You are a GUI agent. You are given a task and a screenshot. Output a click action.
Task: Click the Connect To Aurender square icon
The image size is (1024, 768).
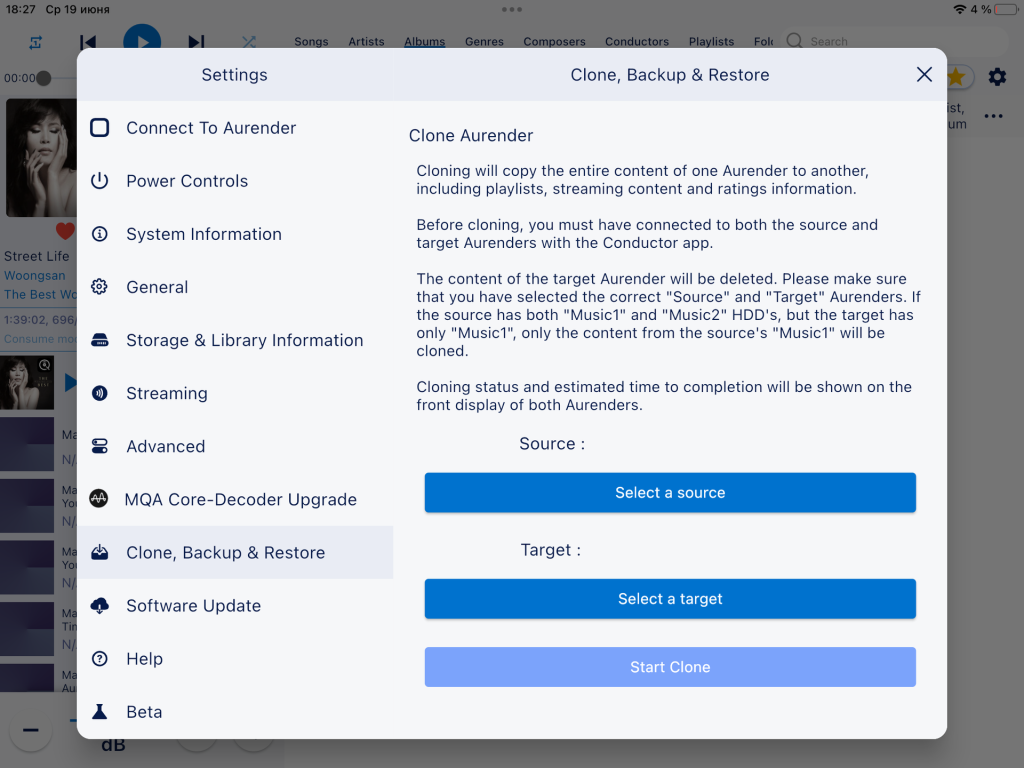click(99, 127)
